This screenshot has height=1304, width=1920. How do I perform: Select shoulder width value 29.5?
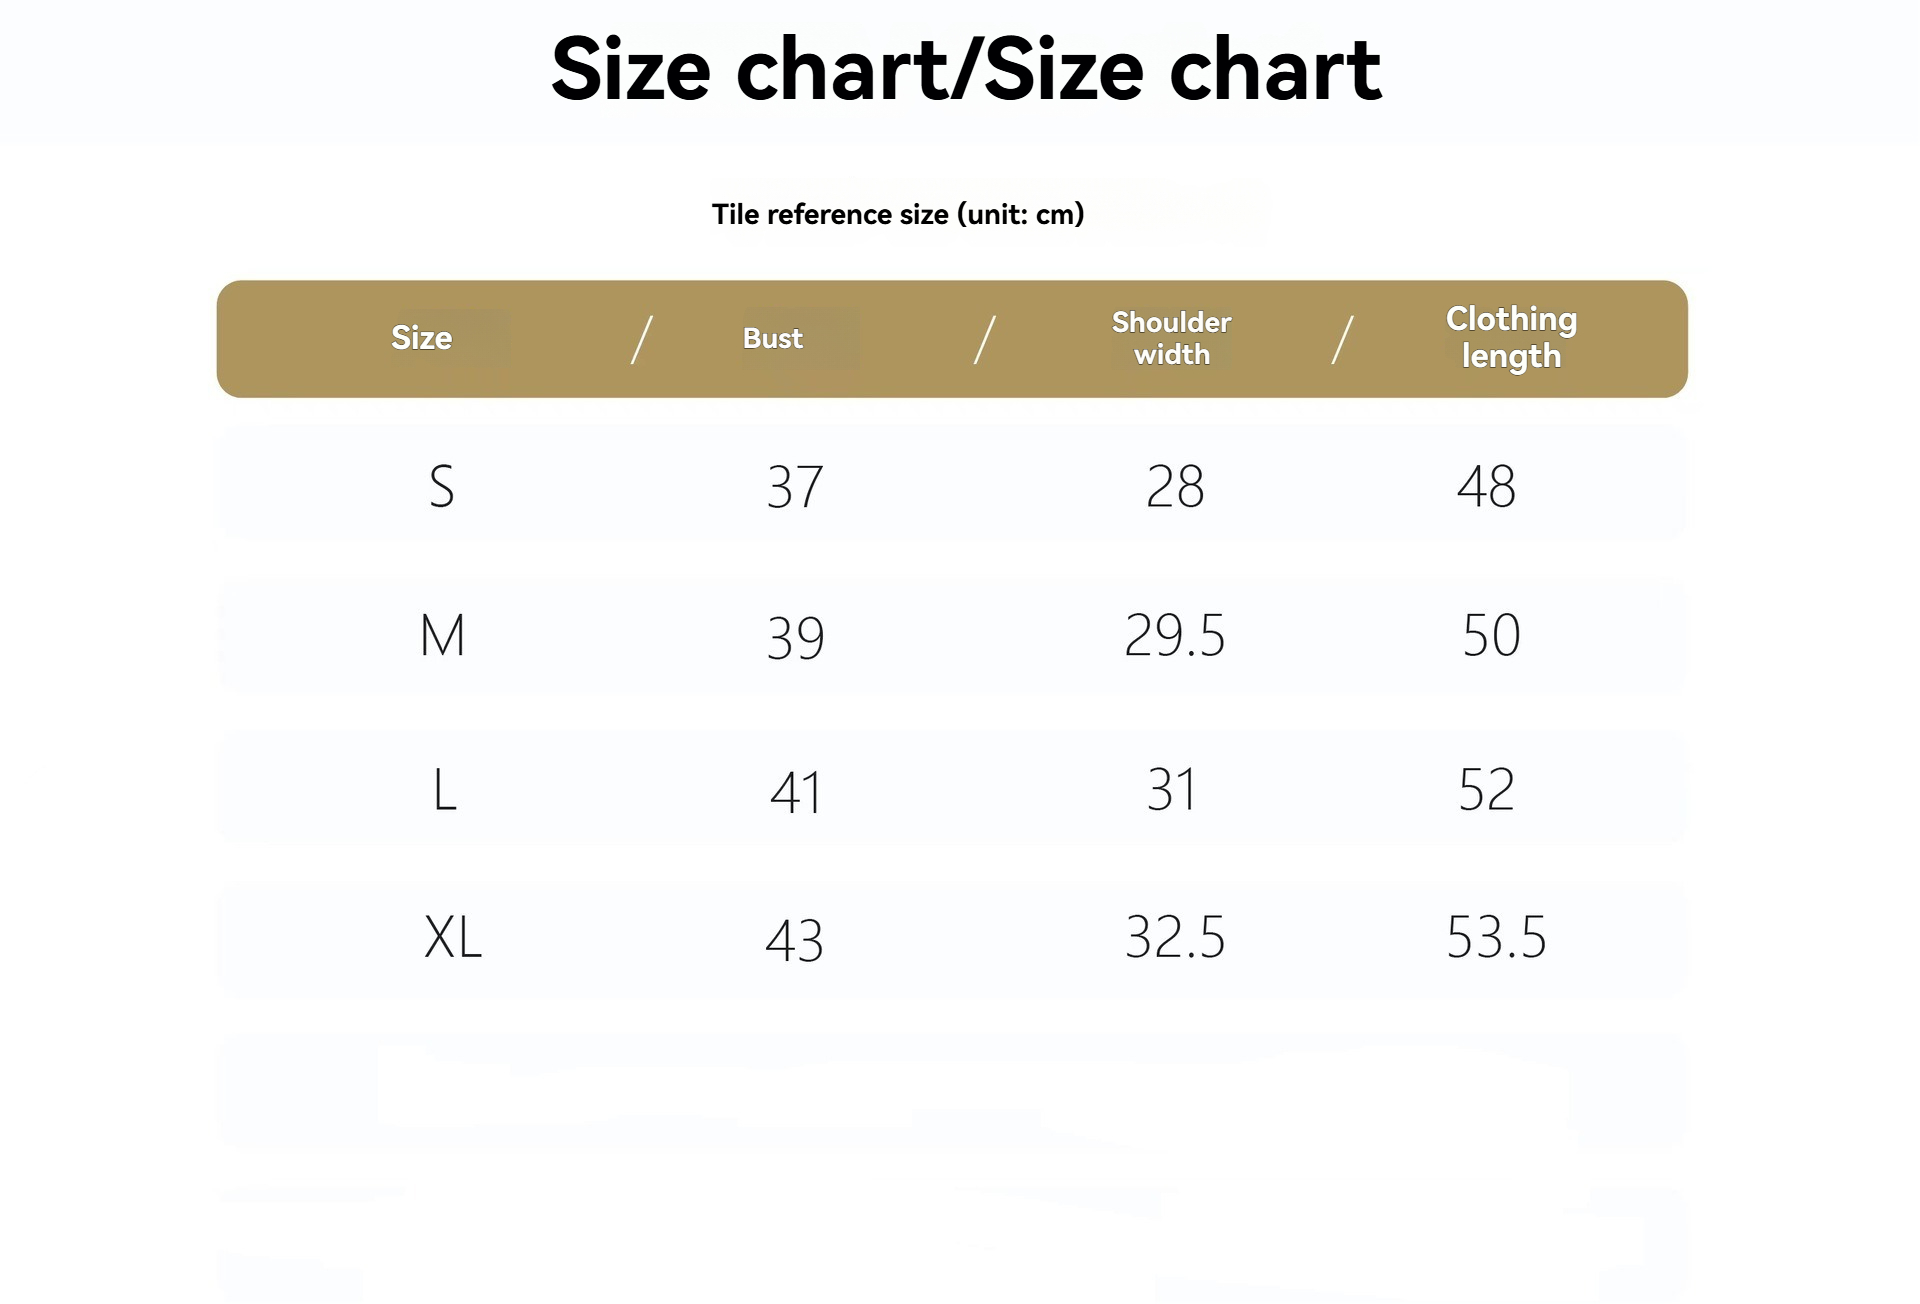pyautogui.click(x=1174, y=635)
